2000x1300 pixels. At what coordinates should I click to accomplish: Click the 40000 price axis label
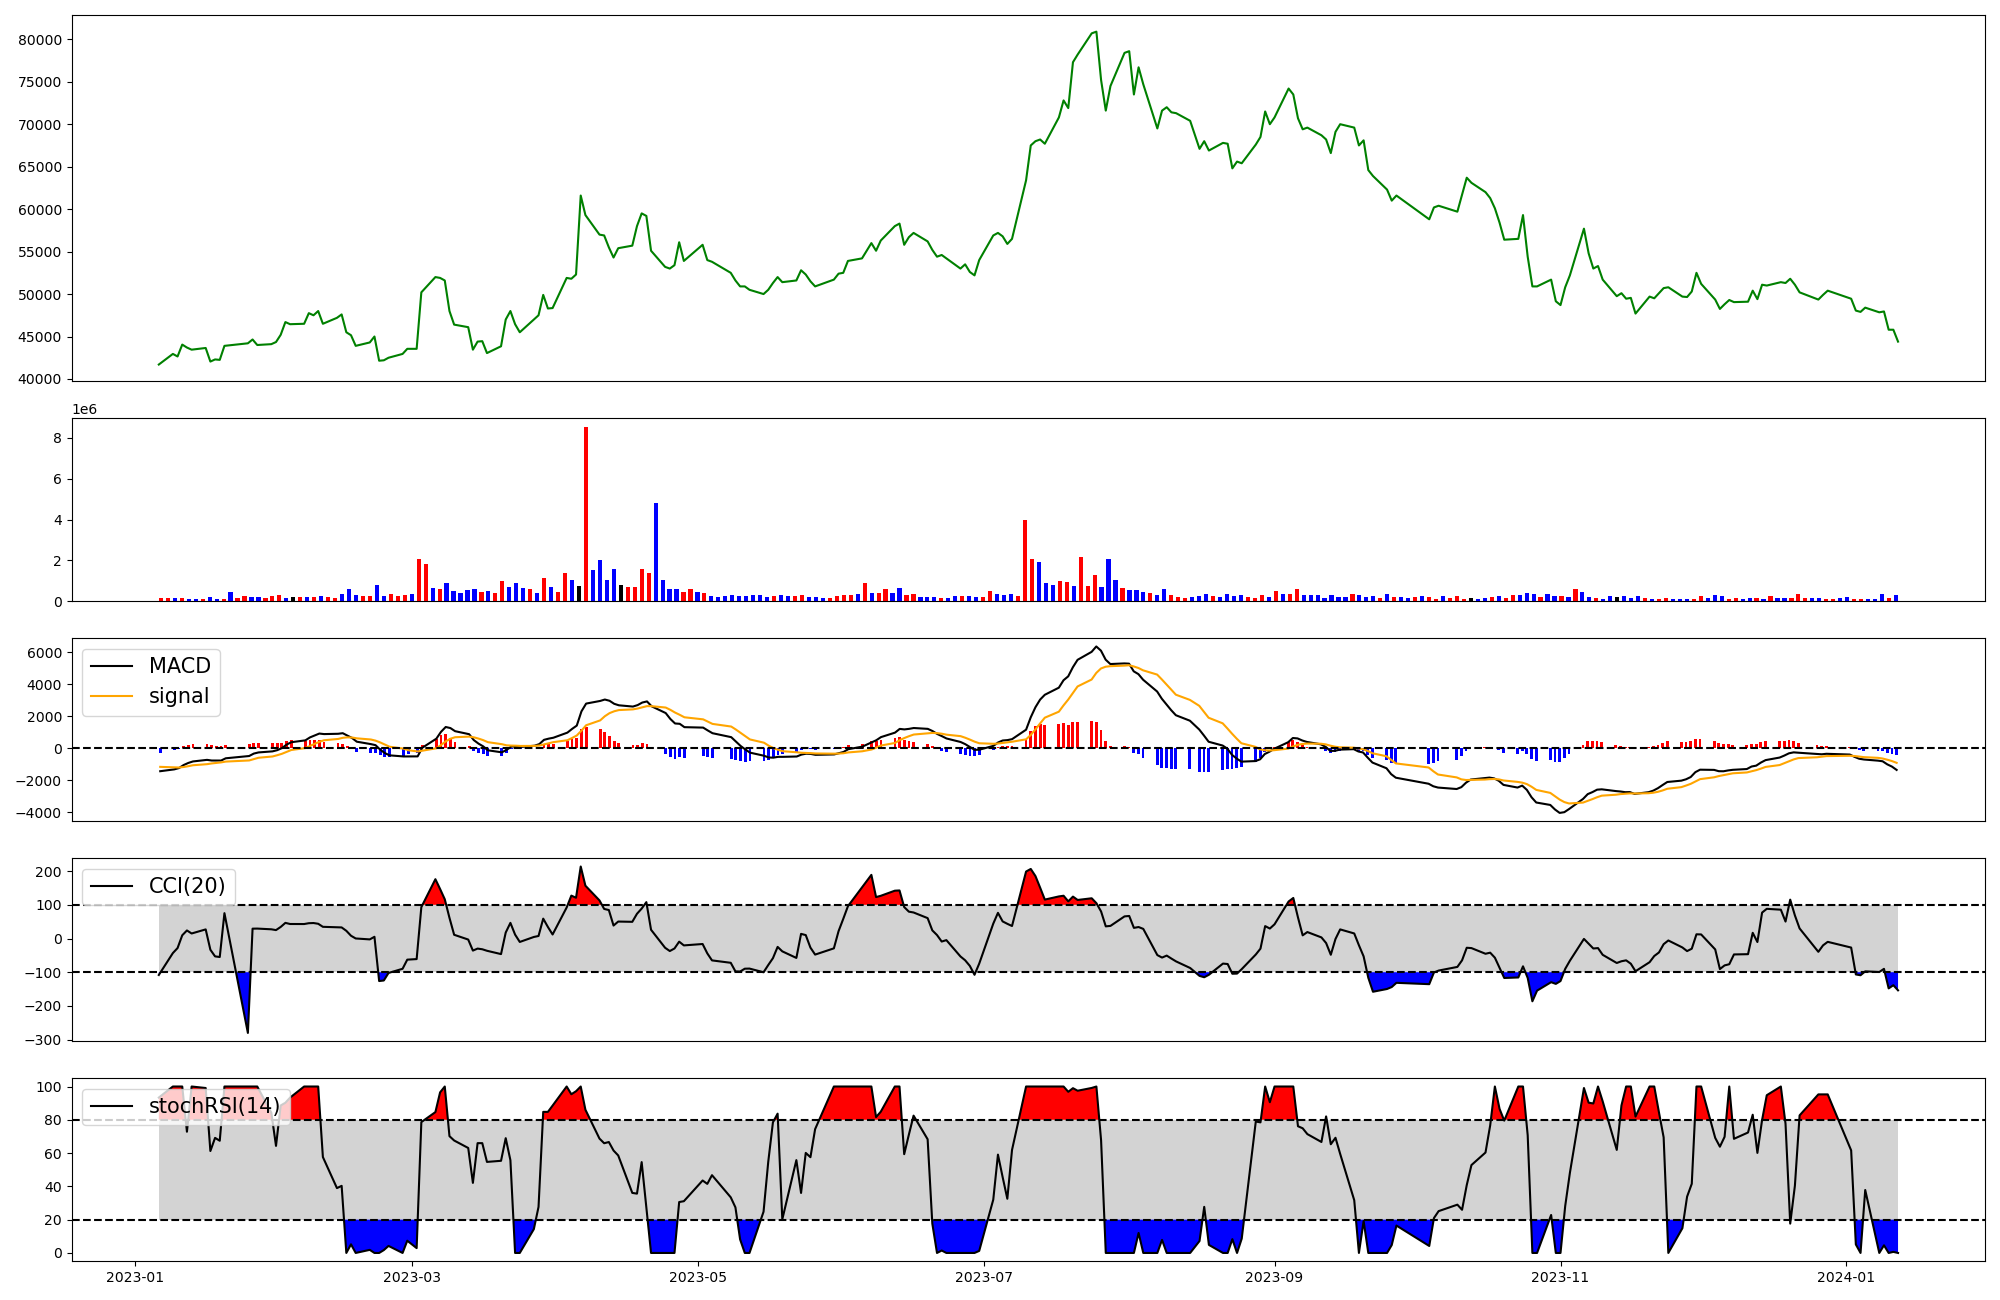[40, 379]
